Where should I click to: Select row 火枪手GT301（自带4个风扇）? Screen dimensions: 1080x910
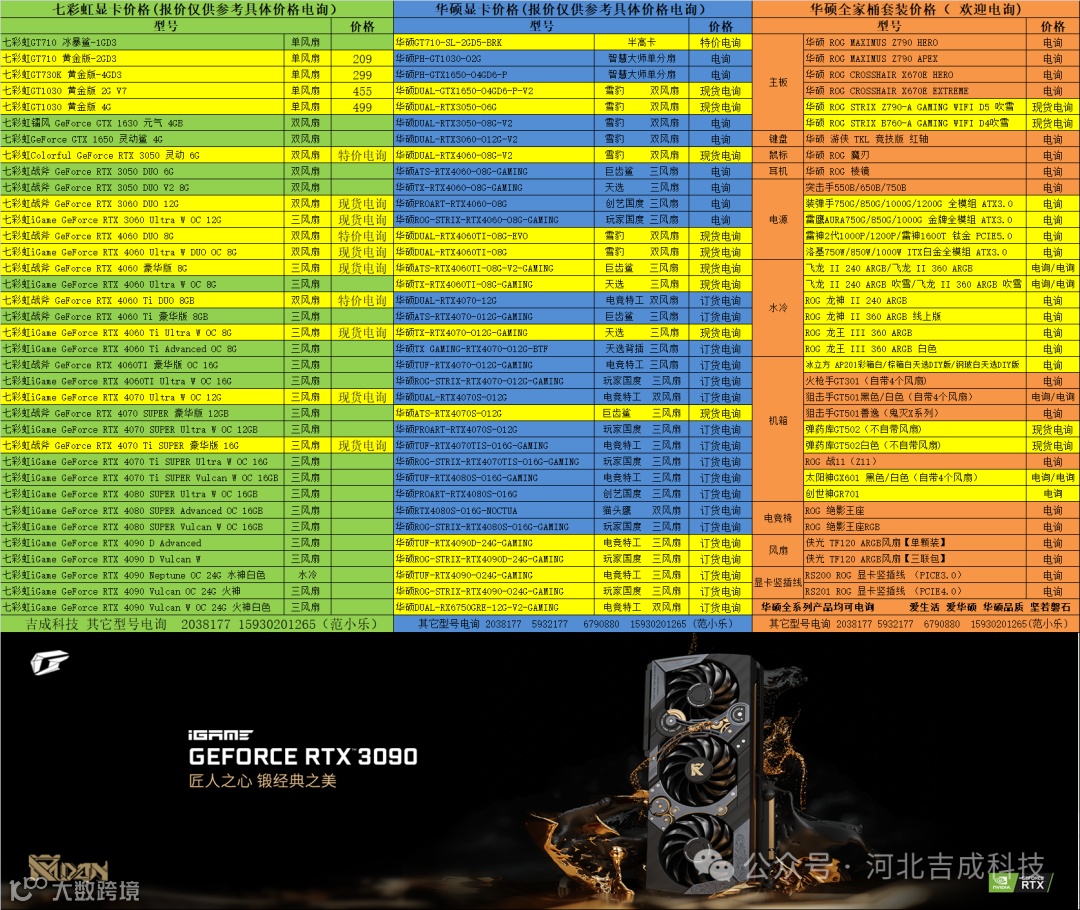(942, 381)
